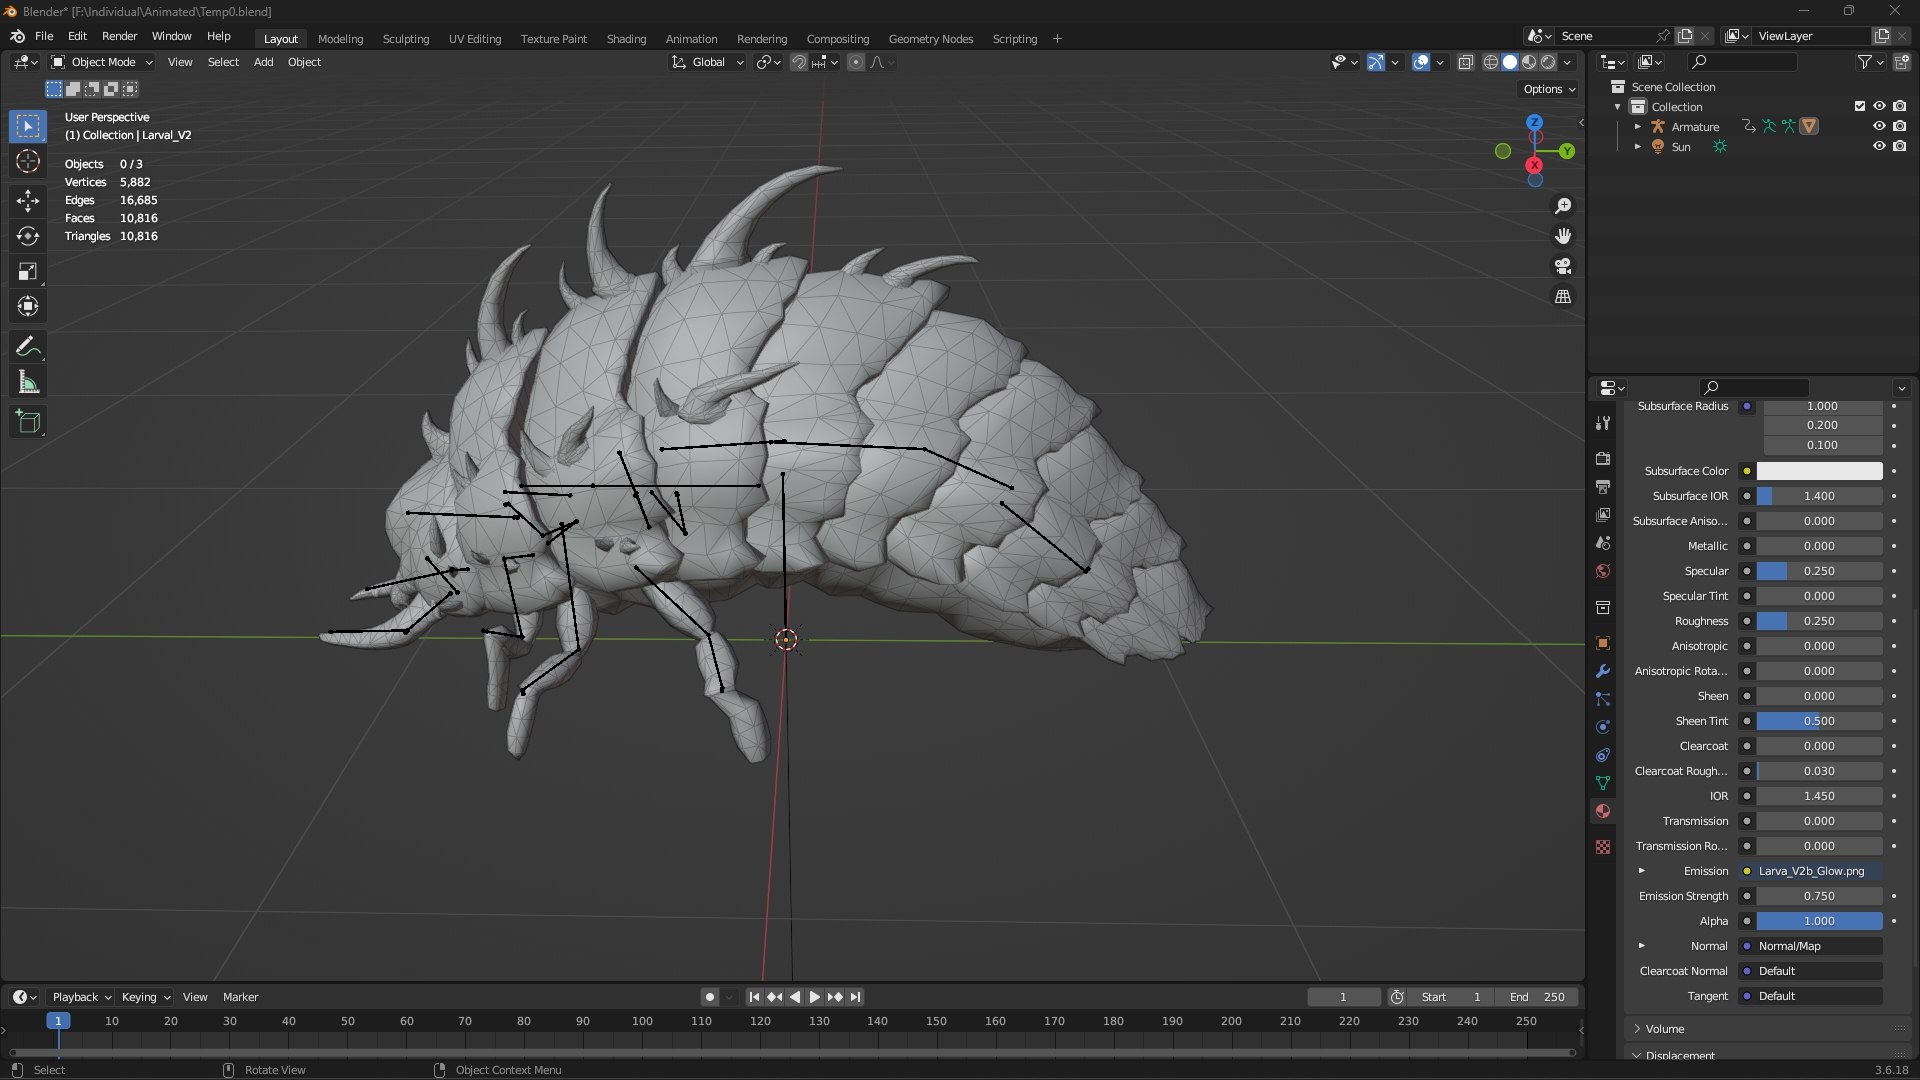
Task: Select the Annotate tool
Action: 28,347
